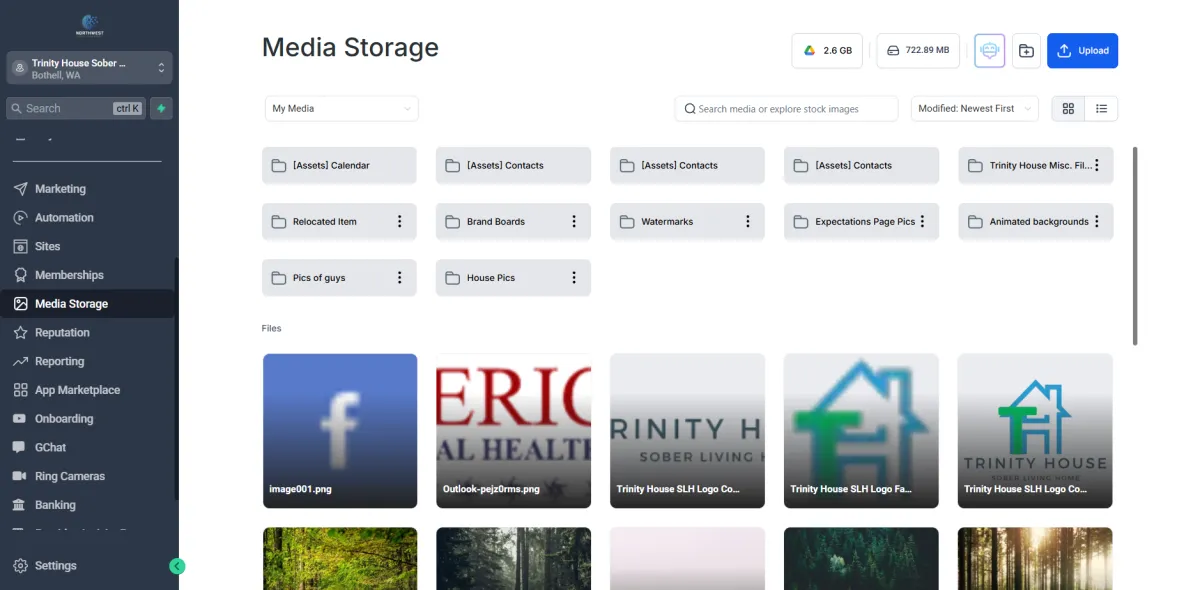The height and width of the screenshot is (590, 1200).
Task: Open three-dot menu for Watermarks folder
Action: click(x=748, y=222)
